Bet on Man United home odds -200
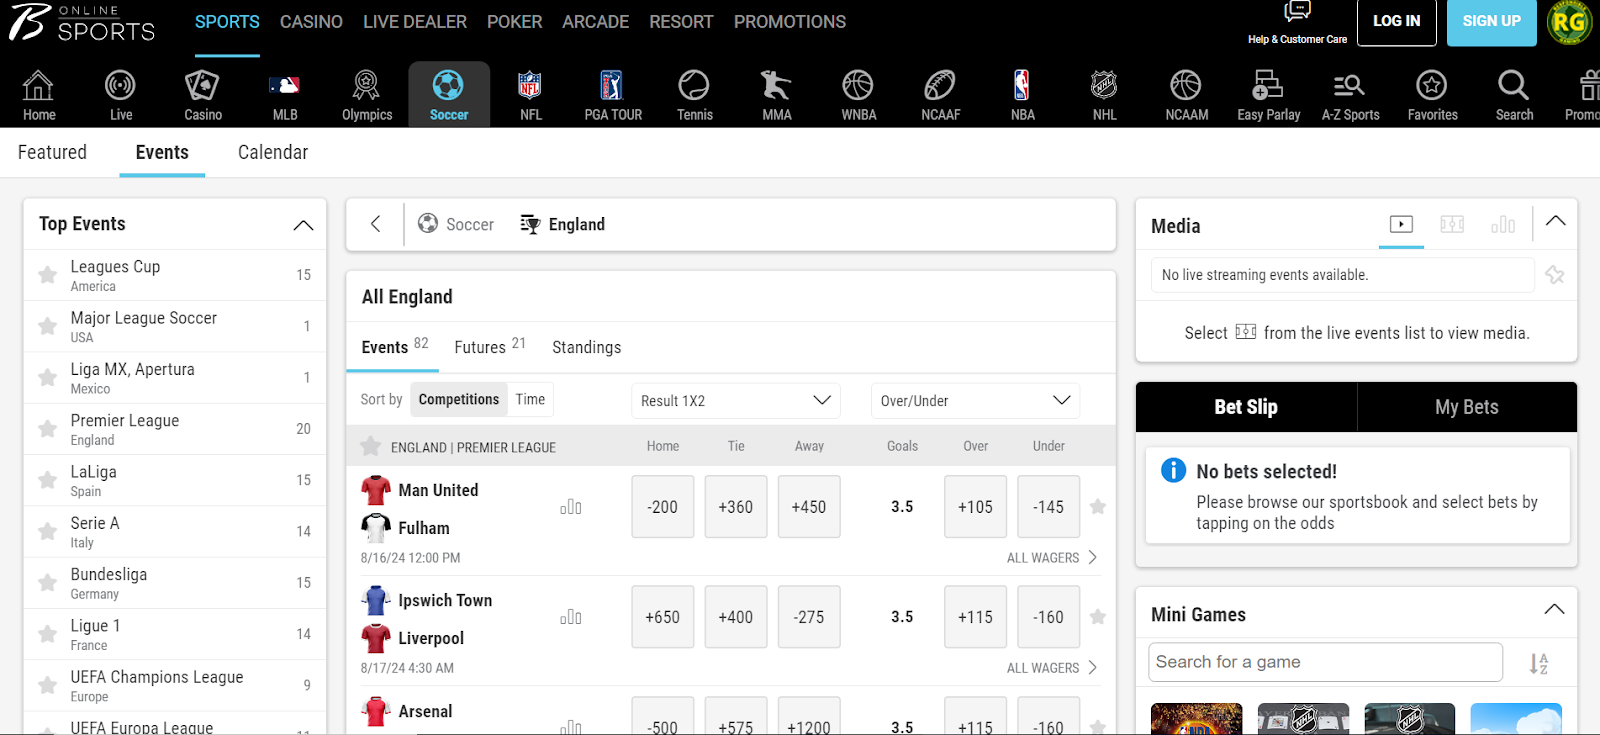 coord(662,507)
